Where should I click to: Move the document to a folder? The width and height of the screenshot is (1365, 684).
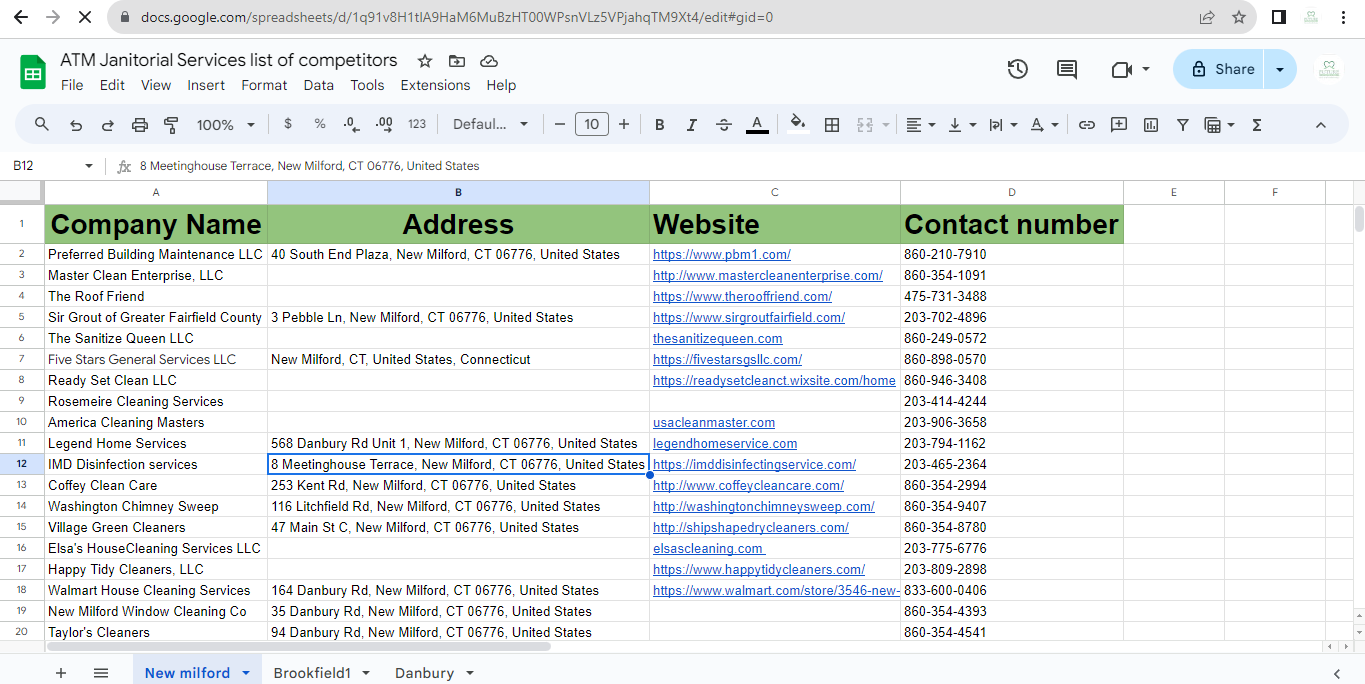click(x=457, y=61)
